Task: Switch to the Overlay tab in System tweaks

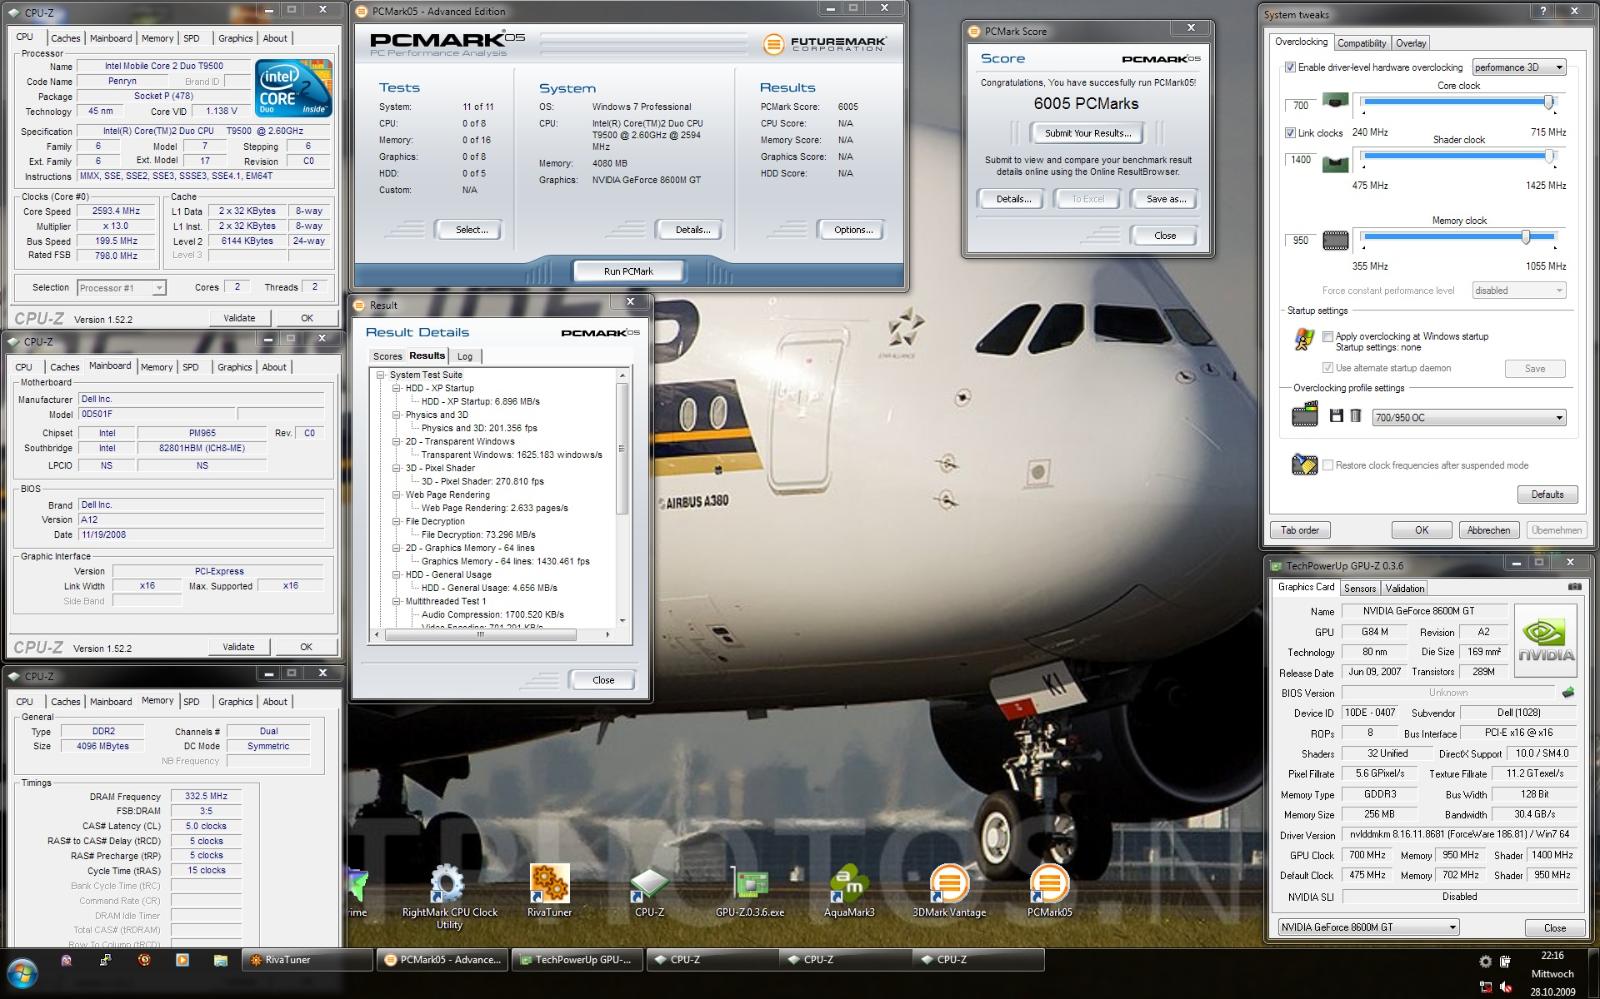Action: point(1411,43)
